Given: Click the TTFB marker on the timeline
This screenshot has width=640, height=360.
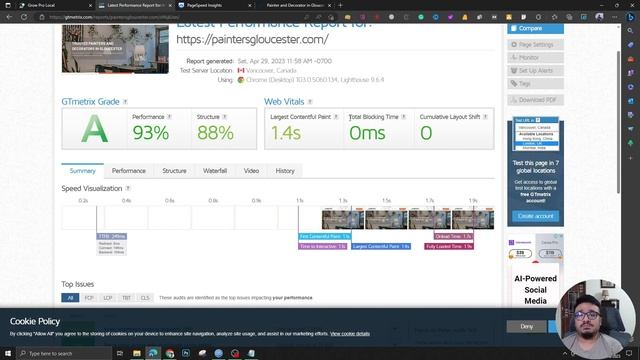Looking at the screenshot, I should coord(111,236).
